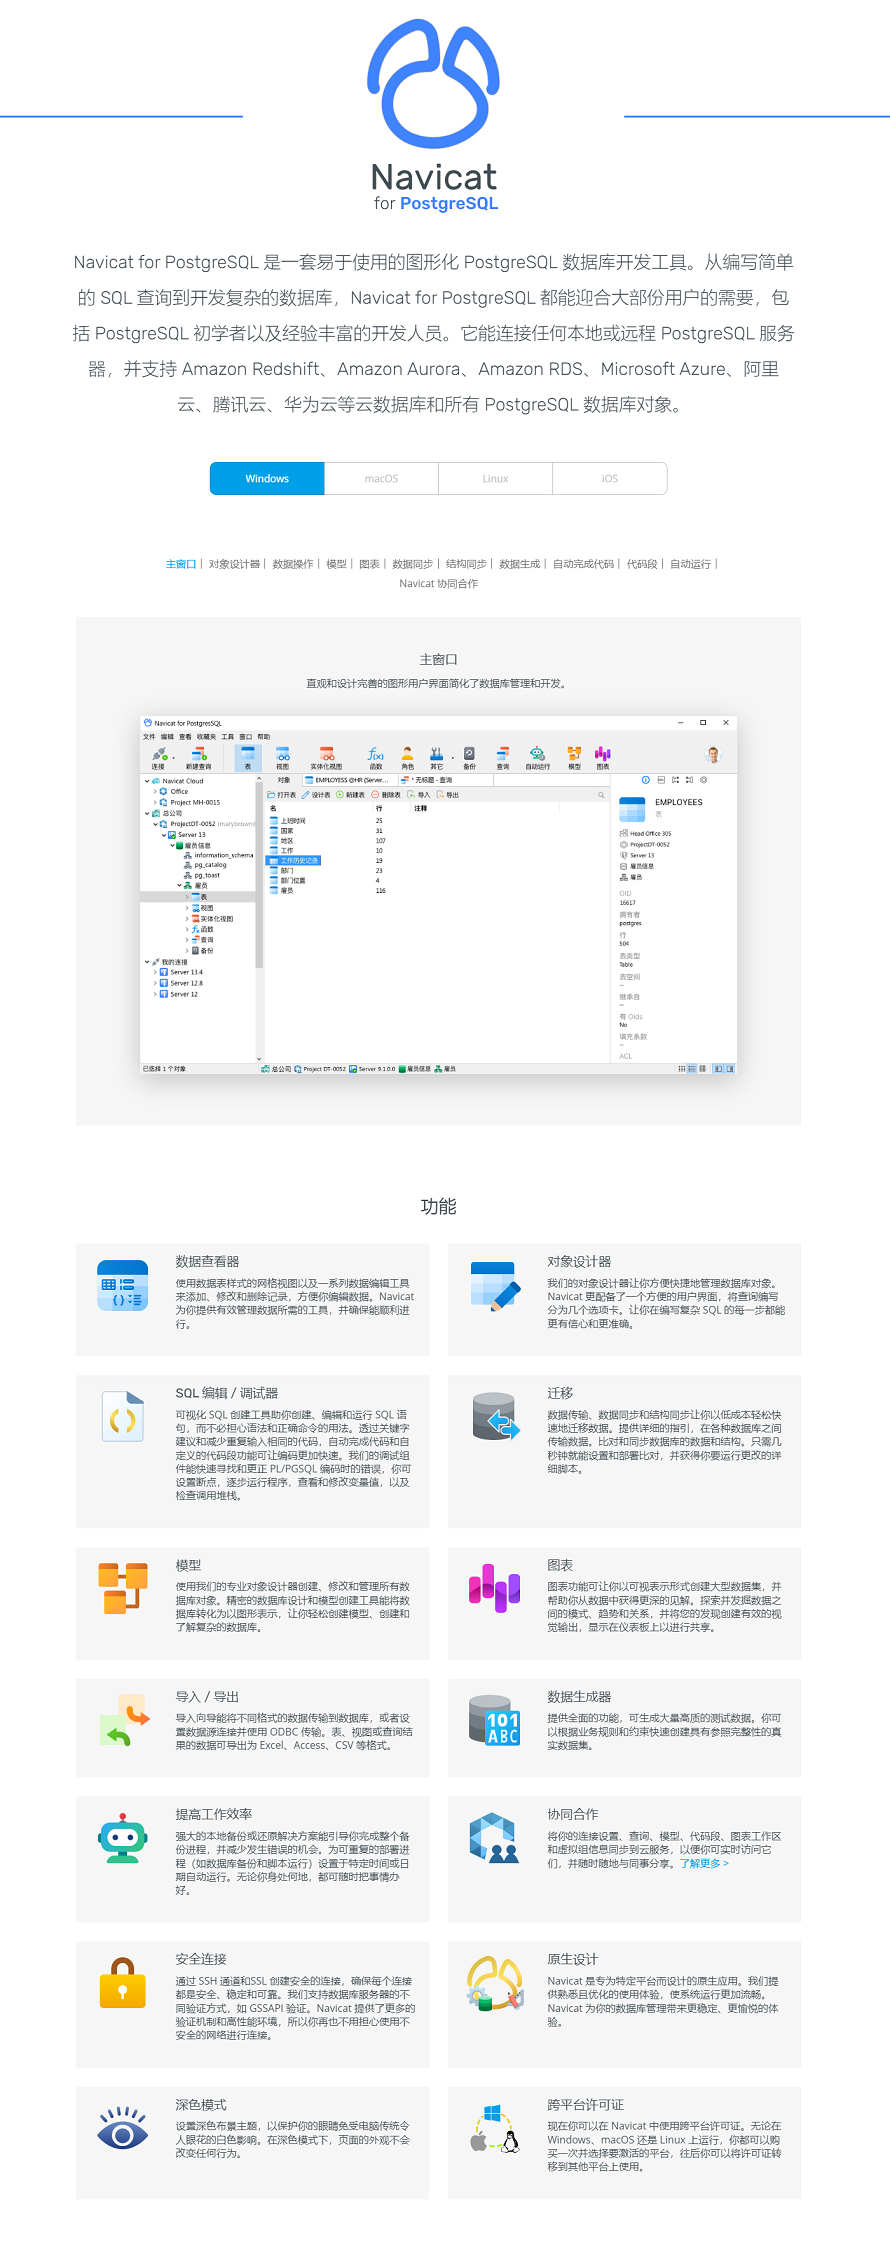Click the 协同合作 feature icon
890x2268 pixels.
coord(495,1838)
